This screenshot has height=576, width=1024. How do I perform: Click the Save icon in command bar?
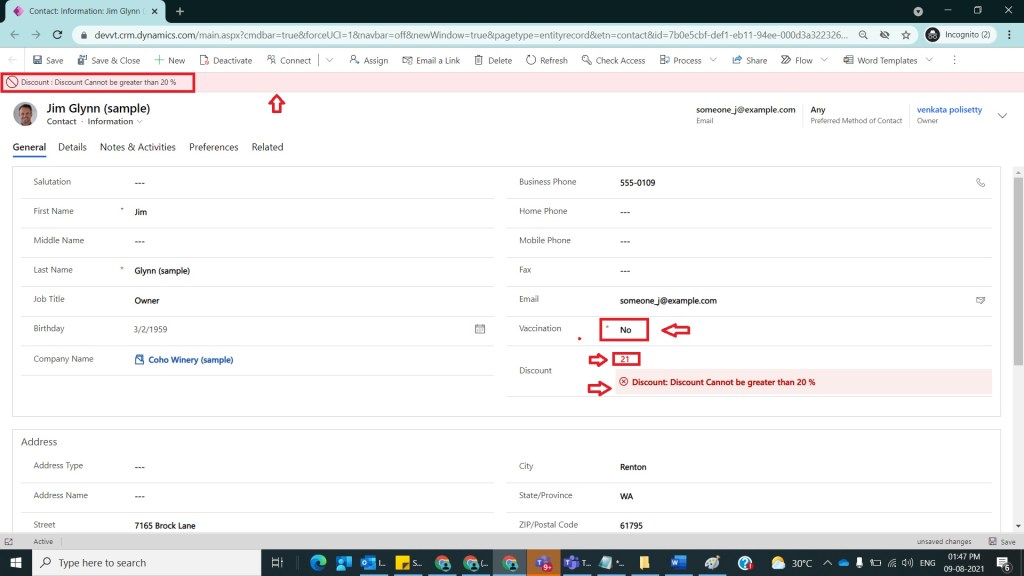(x=38, y=60)
